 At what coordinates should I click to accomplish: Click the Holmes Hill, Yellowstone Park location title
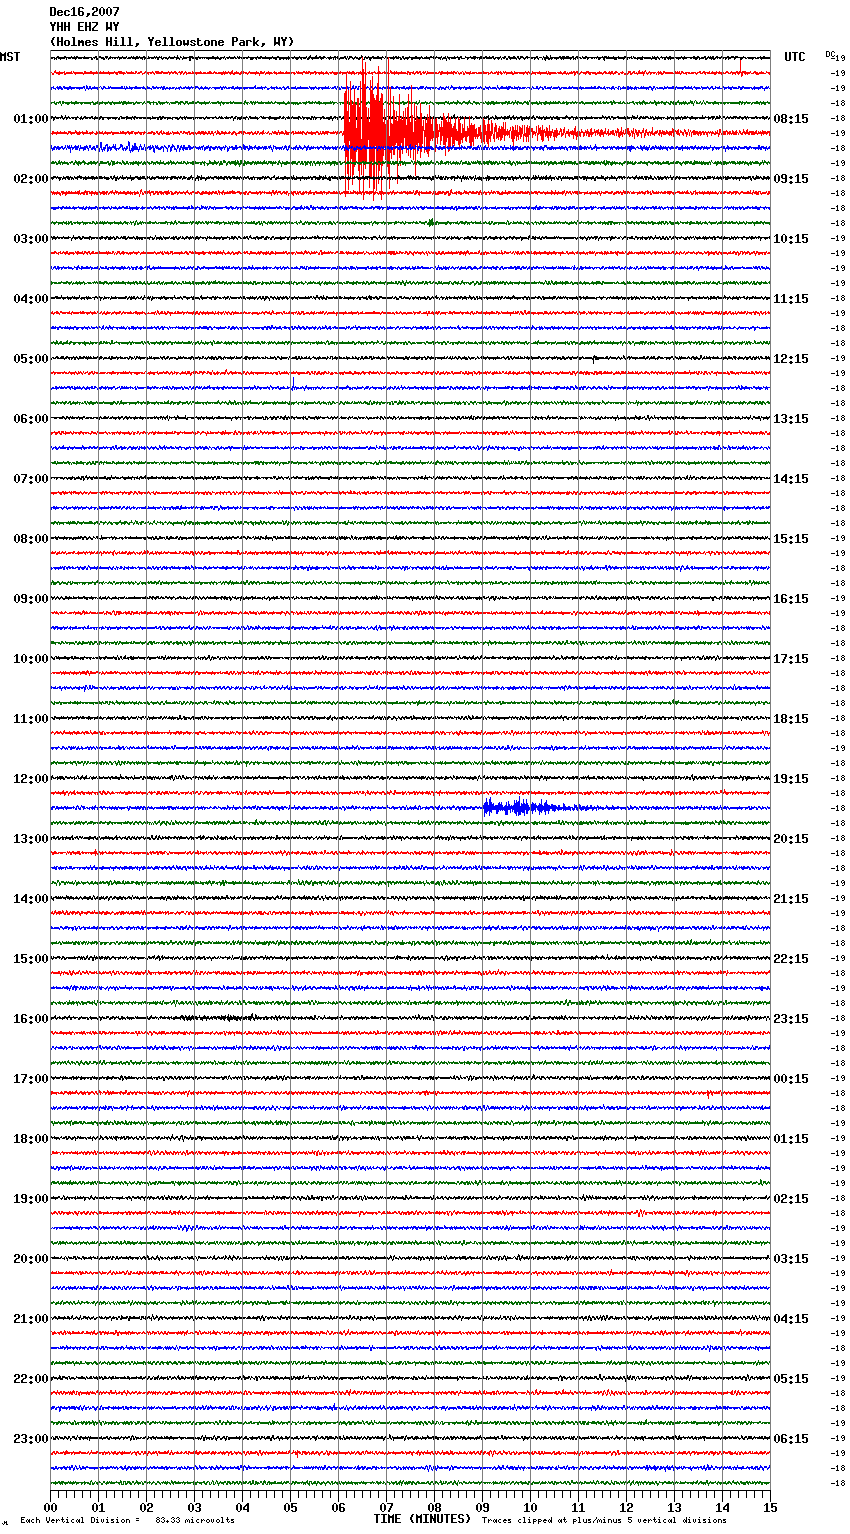tap(172, 42)
